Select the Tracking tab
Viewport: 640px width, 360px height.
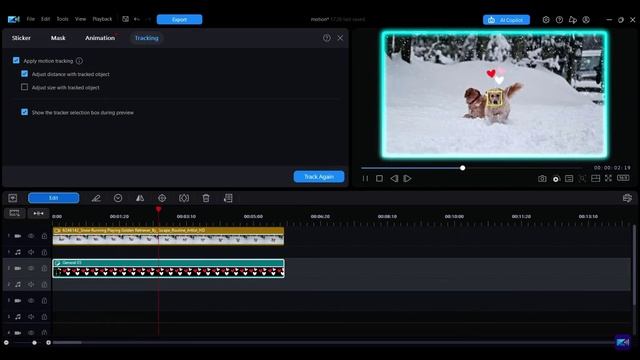pyautogui.click(x=147, y=38)
